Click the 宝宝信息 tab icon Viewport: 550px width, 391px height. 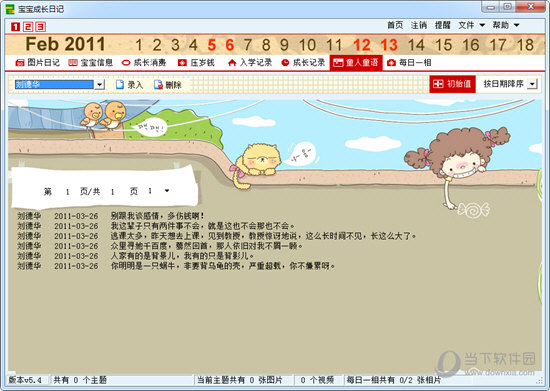[x=73, y=63]
